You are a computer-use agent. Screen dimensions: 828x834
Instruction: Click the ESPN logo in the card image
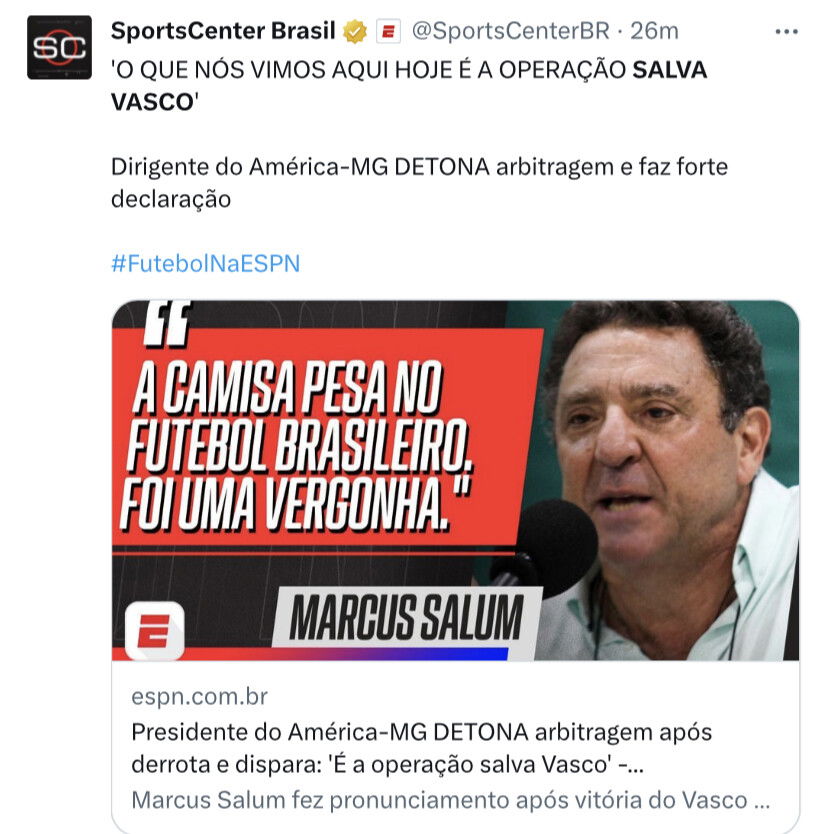click(x=154, y=630)
